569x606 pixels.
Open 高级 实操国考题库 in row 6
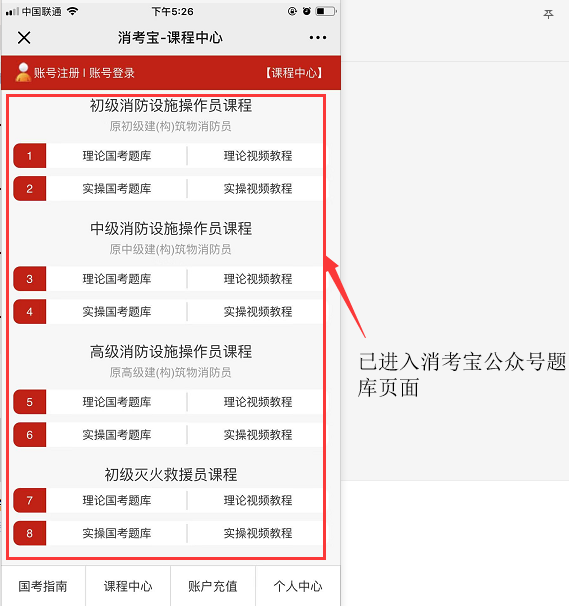tap(117, 435)
